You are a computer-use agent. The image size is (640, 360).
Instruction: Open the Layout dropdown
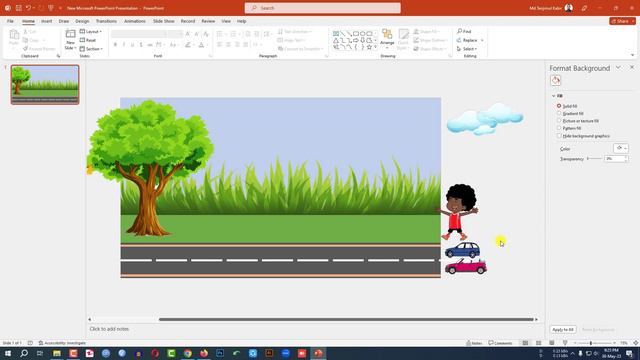coord(91,31)
